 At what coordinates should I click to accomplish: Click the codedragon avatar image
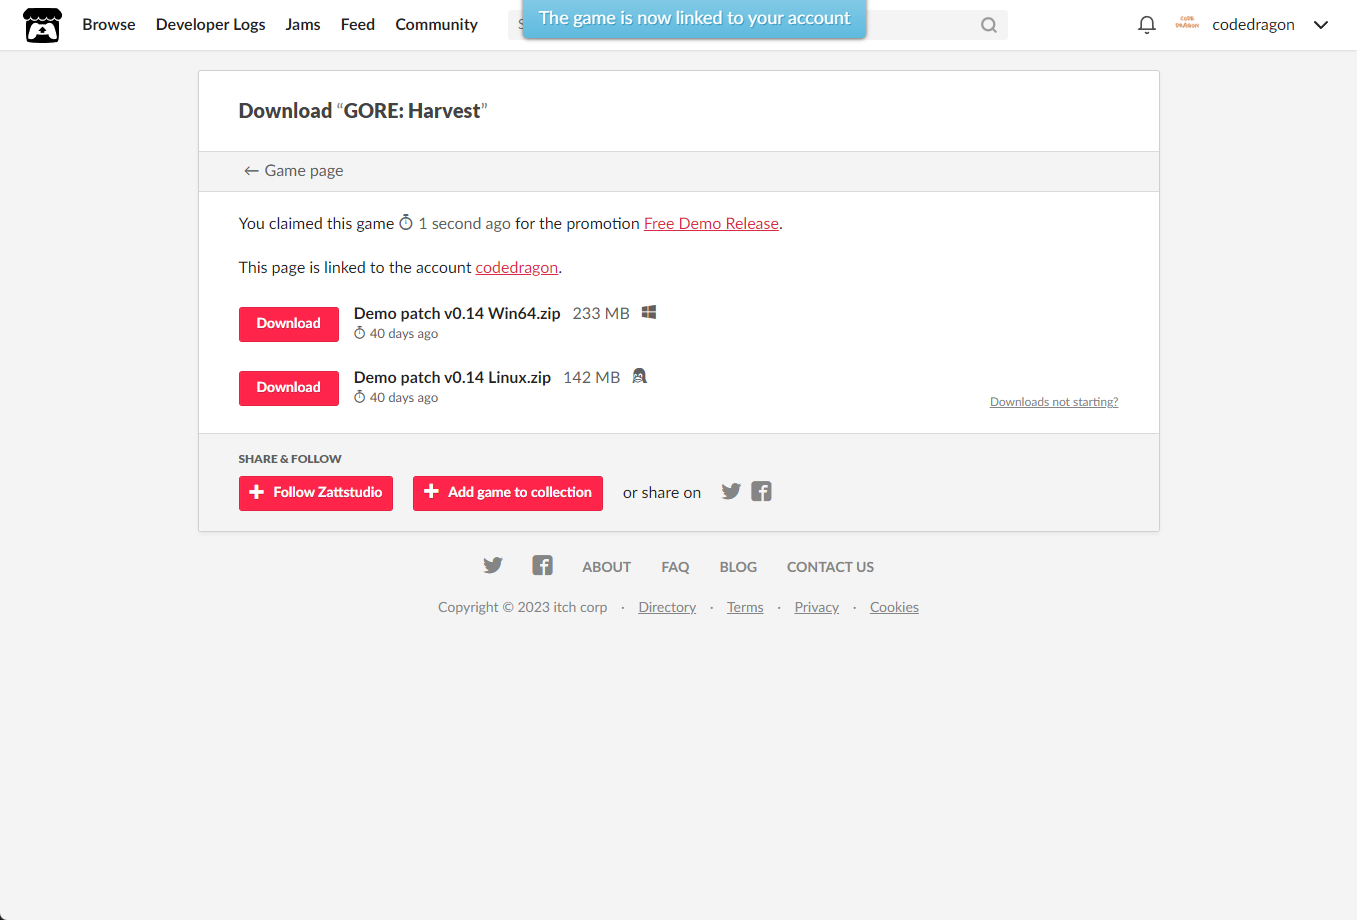point(1187,24)
